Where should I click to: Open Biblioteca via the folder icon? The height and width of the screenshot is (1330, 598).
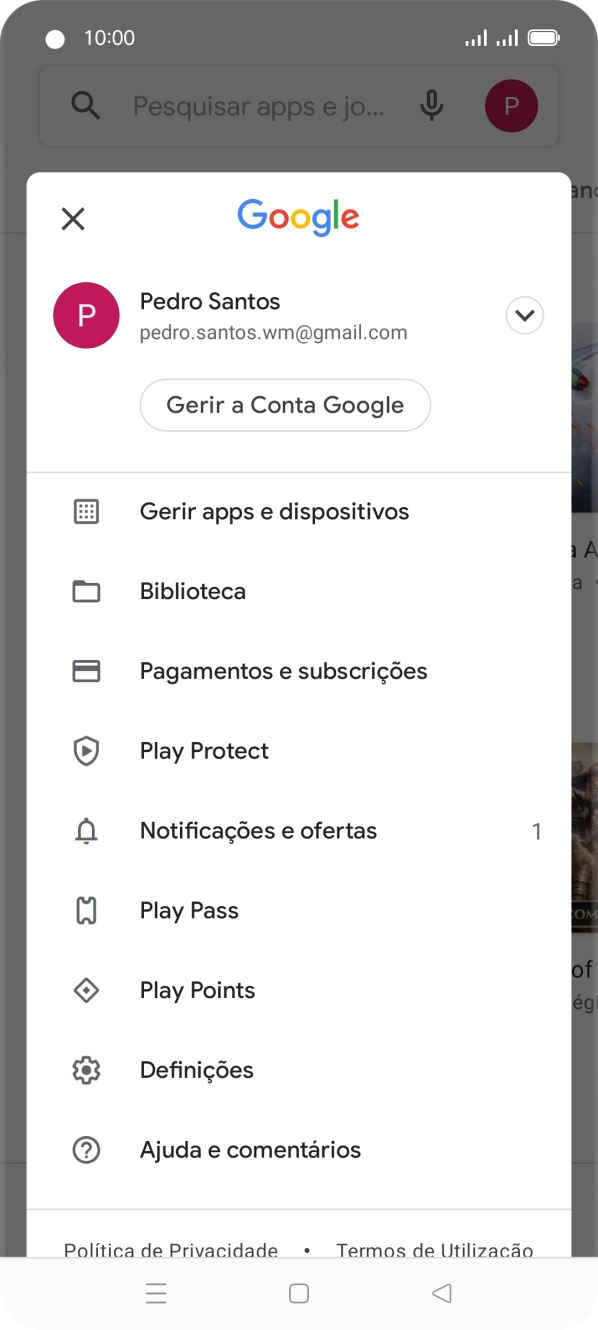pos(87,591)
